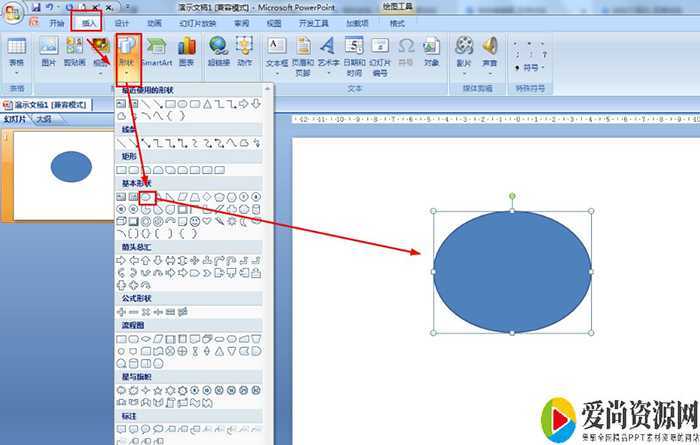
Task: Choose the rectangular callout under 标注
Action: [x=121, y=430]
